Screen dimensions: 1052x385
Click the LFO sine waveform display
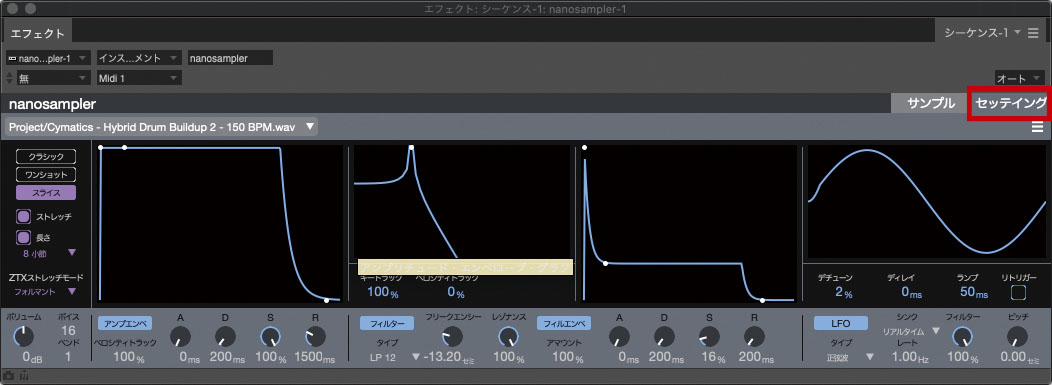click(927, 202)
